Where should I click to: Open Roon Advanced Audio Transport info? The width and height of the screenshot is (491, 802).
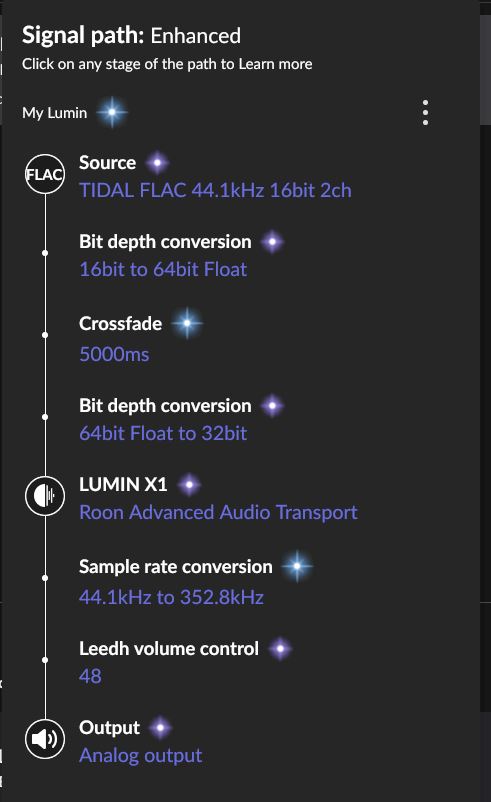pos(218,512)
